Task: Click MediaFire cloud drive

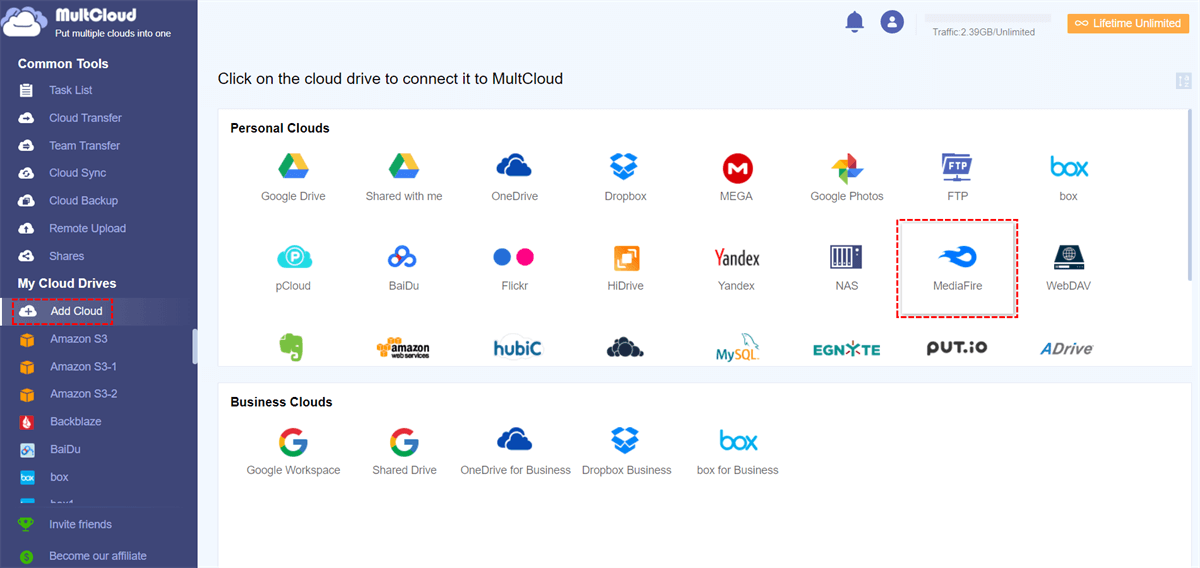Action: tap(957, 268)
